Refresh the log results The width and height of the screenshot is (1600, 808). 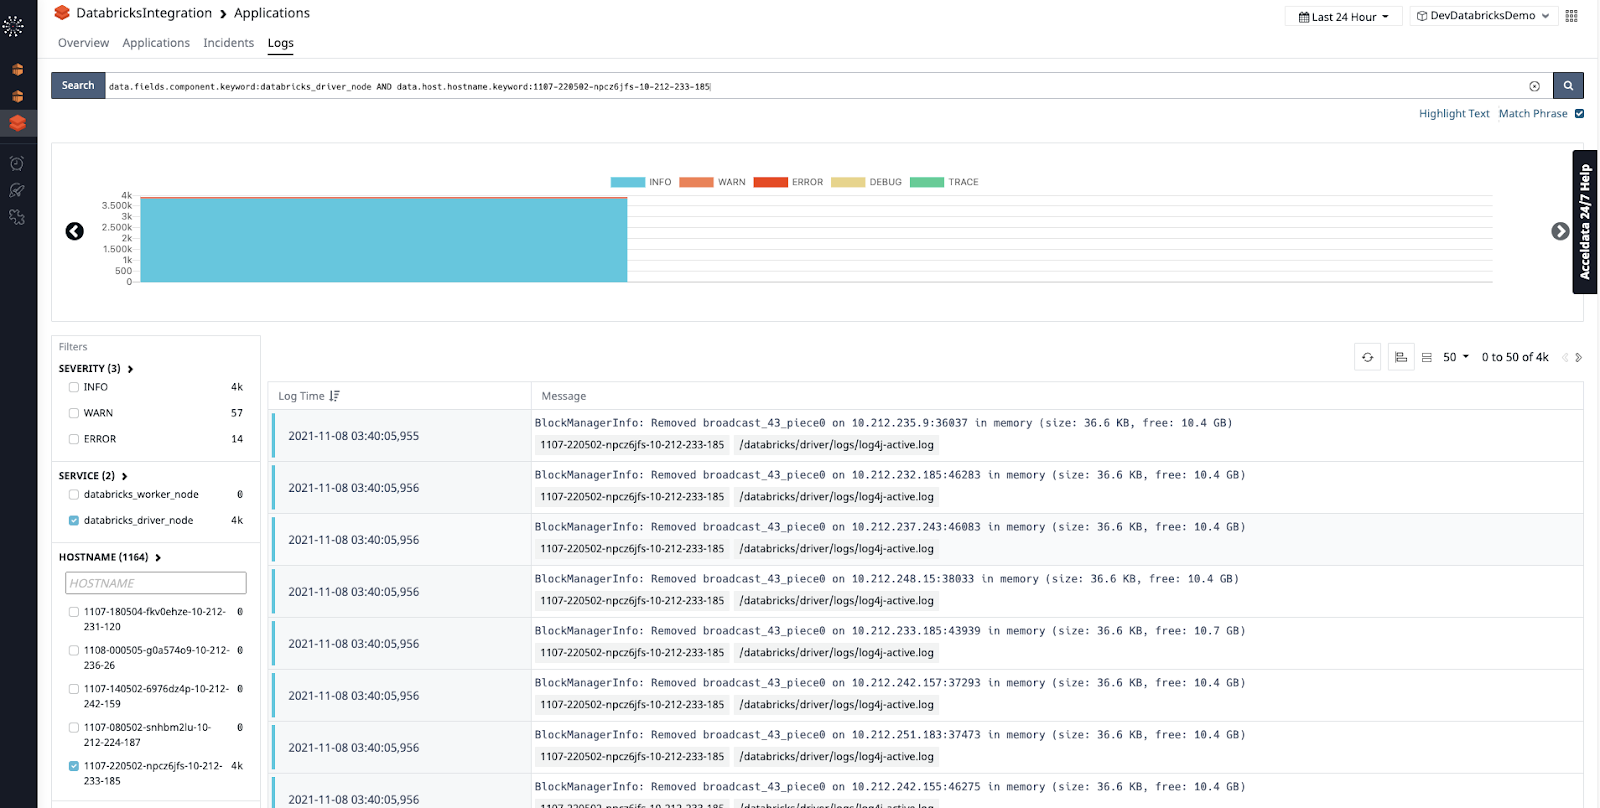1367,357
